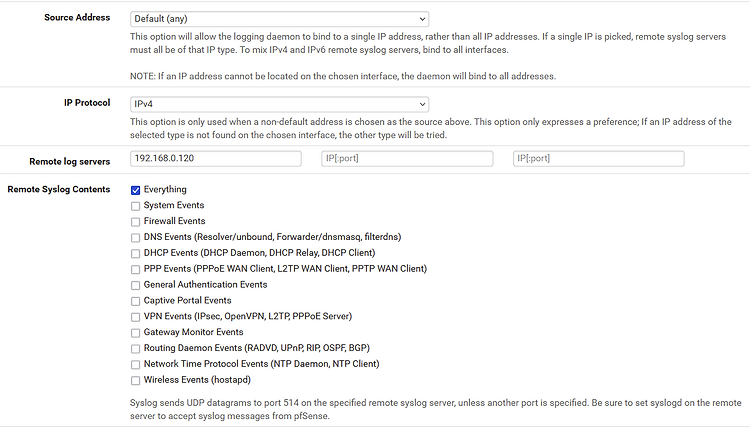Toggle General Authentication Events checkbox
750x427 pixels.
pos(135,285)
